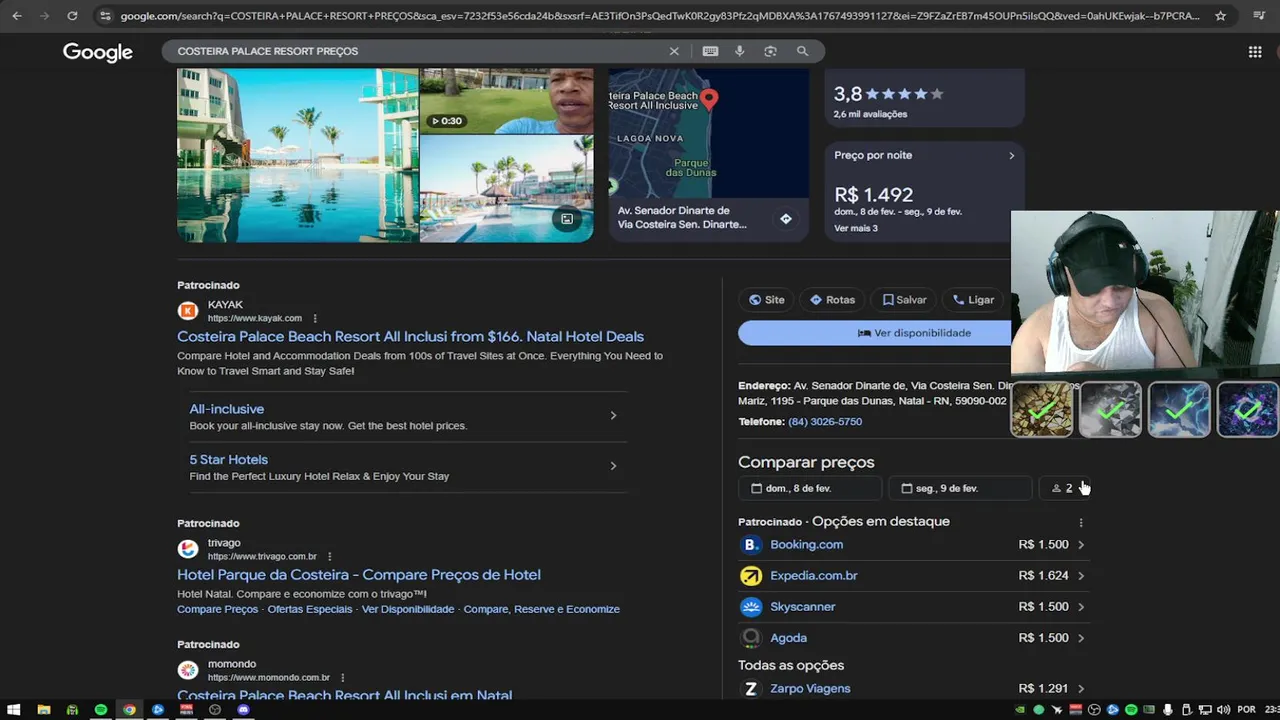Click the Compare Preços trivago sitelink
The height and width of the screenshot is (720, 1280).
click(217, 609)
